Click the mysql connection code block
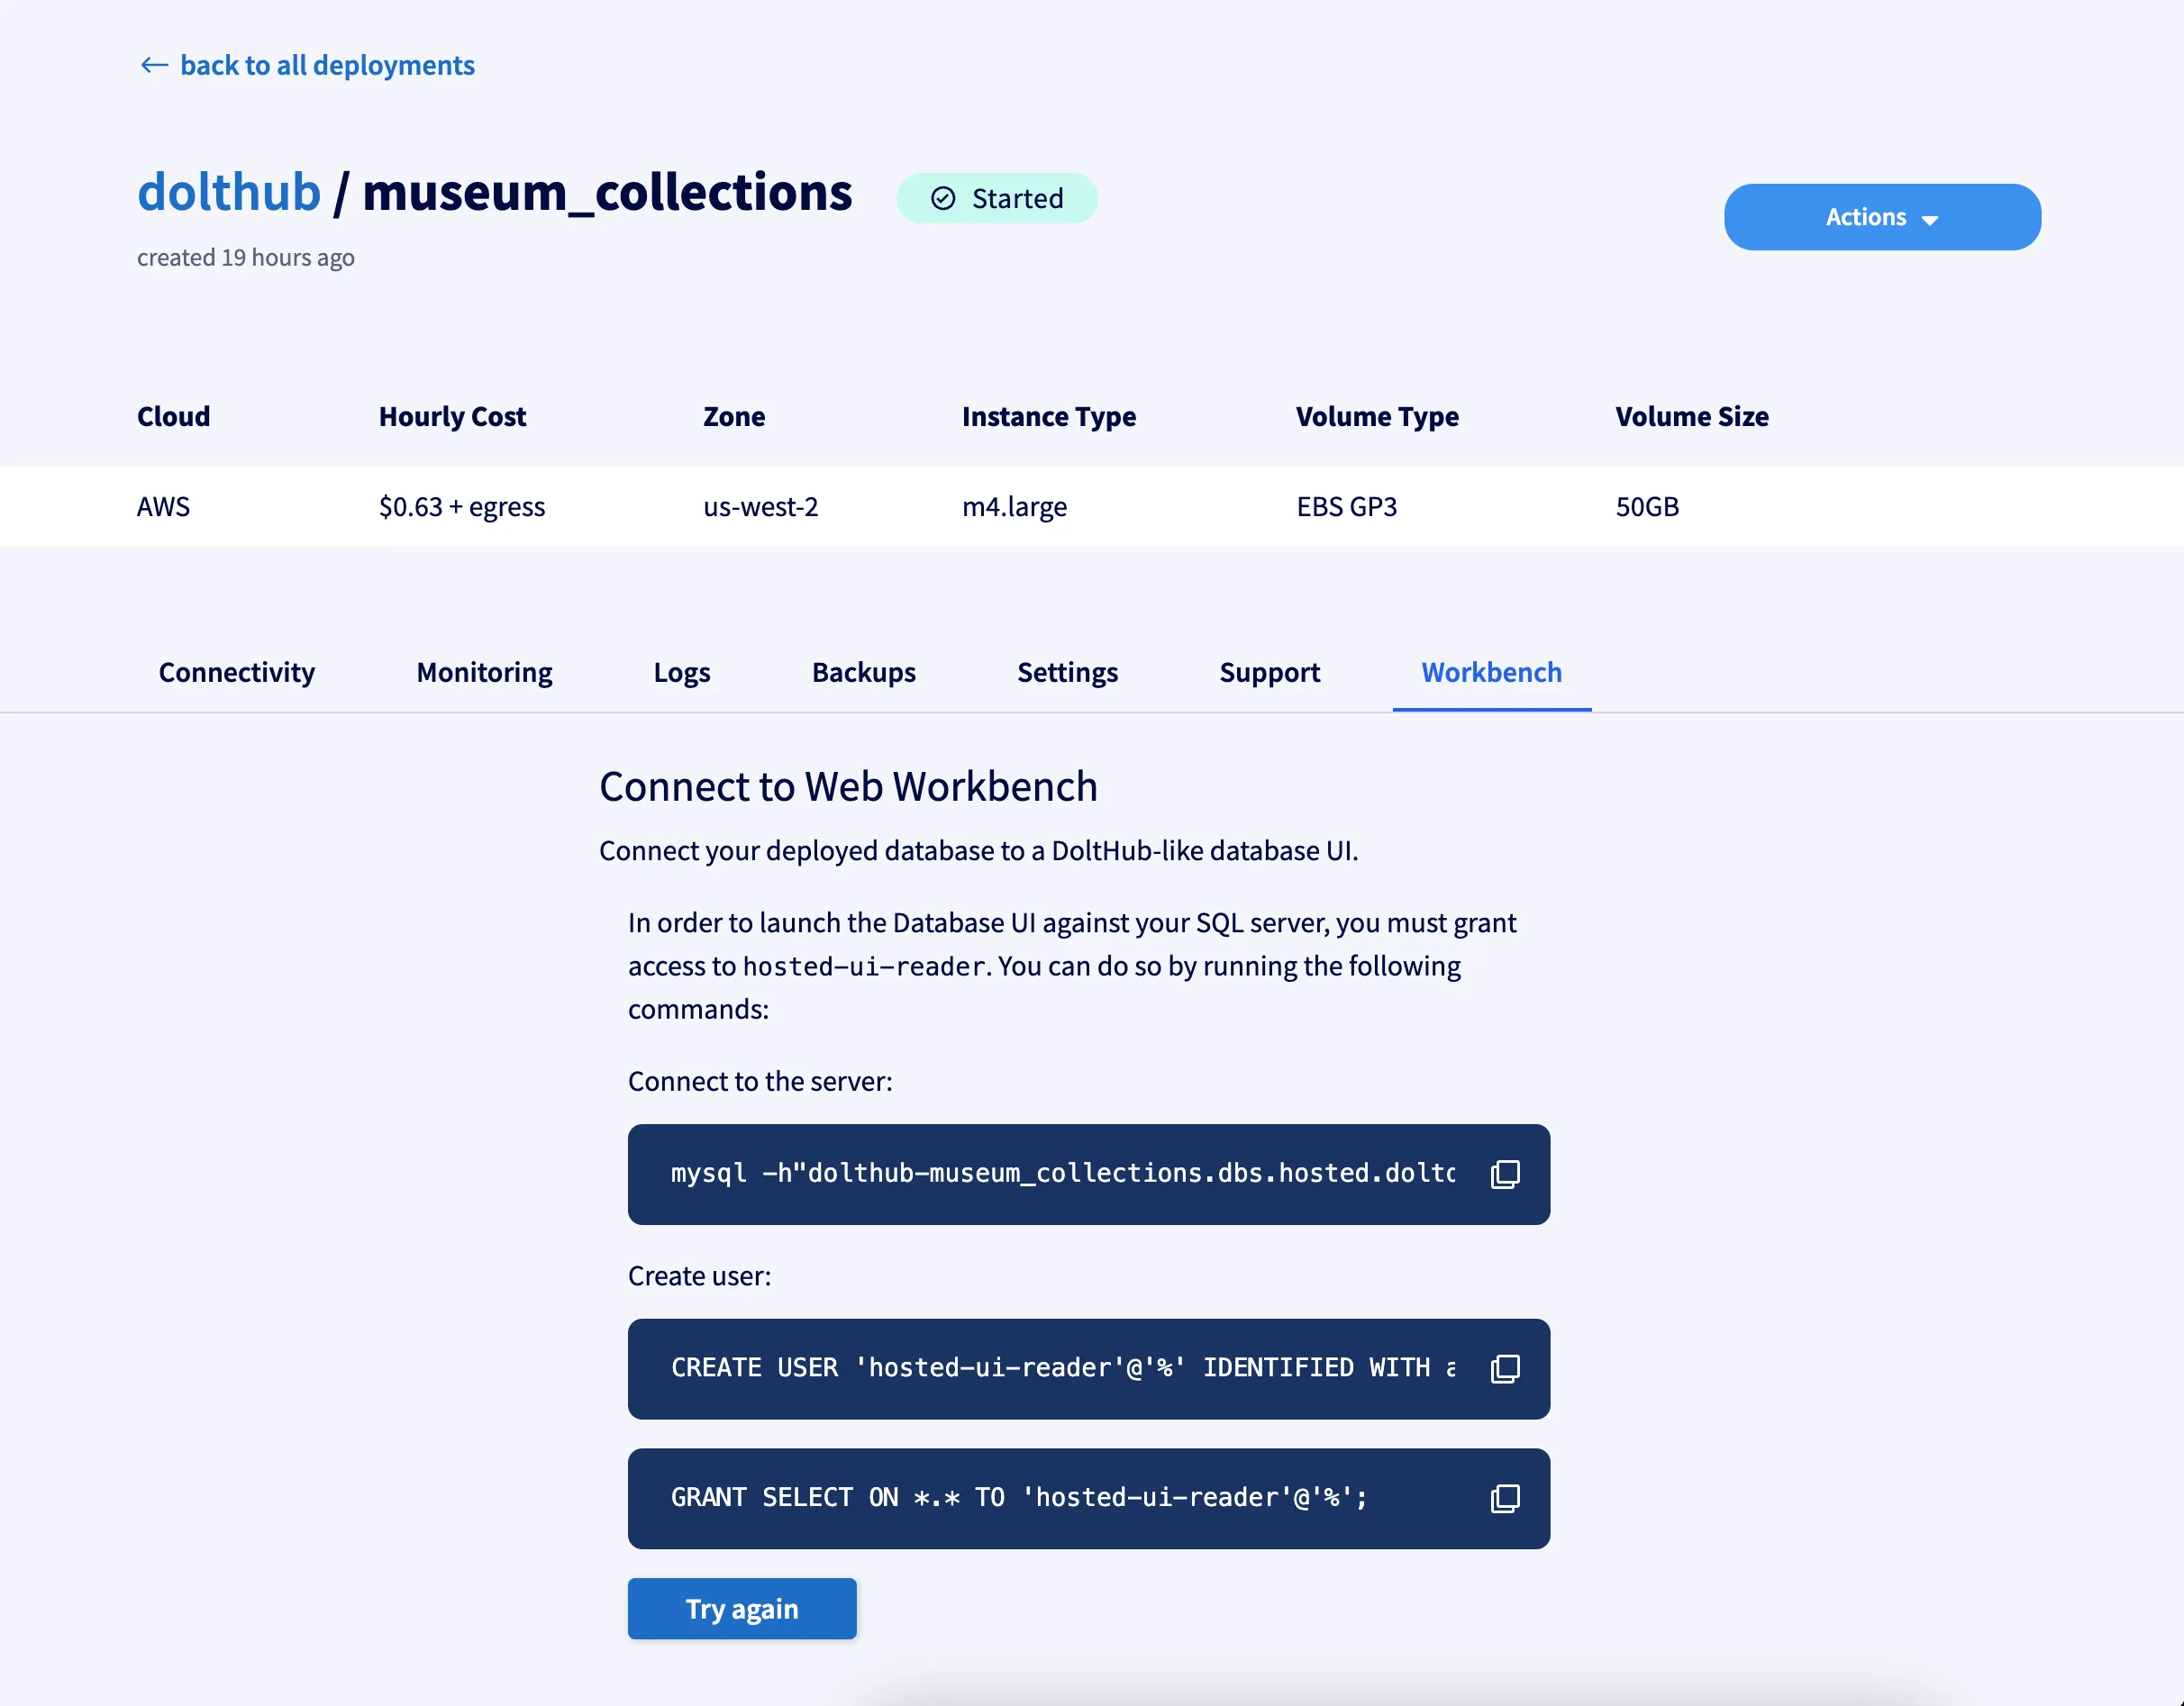 (1062, 1174)
